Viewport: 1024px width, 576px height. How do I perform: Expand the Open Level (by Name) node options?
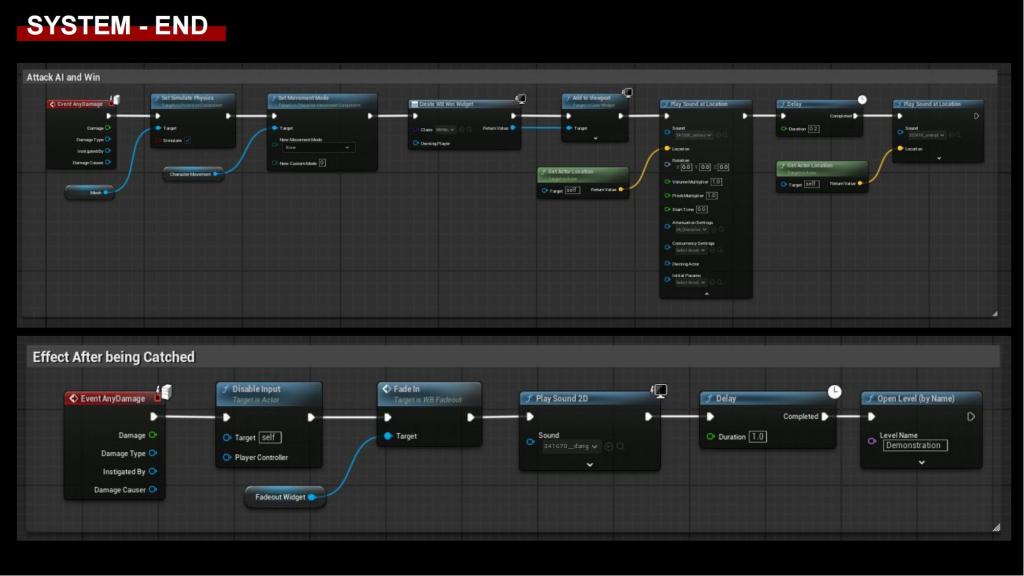point(921,463)
